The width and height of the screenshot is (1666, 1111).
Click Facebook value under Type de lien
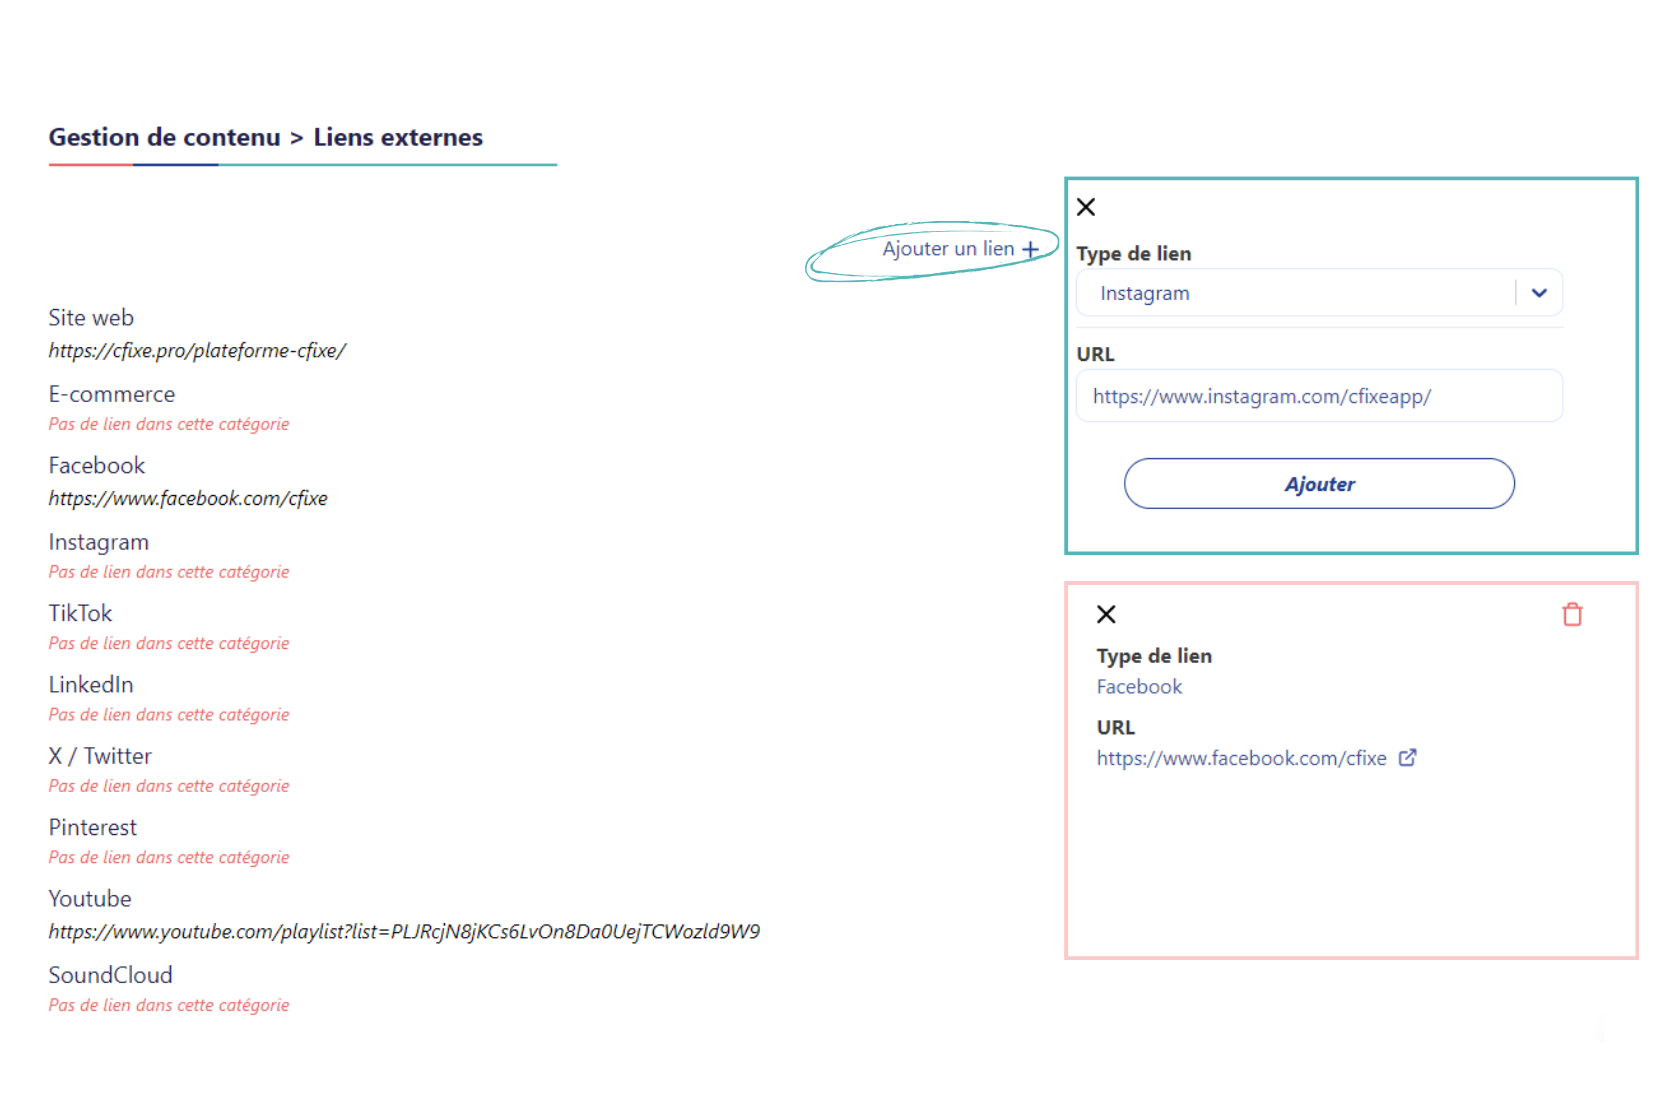click(1139, 687)
